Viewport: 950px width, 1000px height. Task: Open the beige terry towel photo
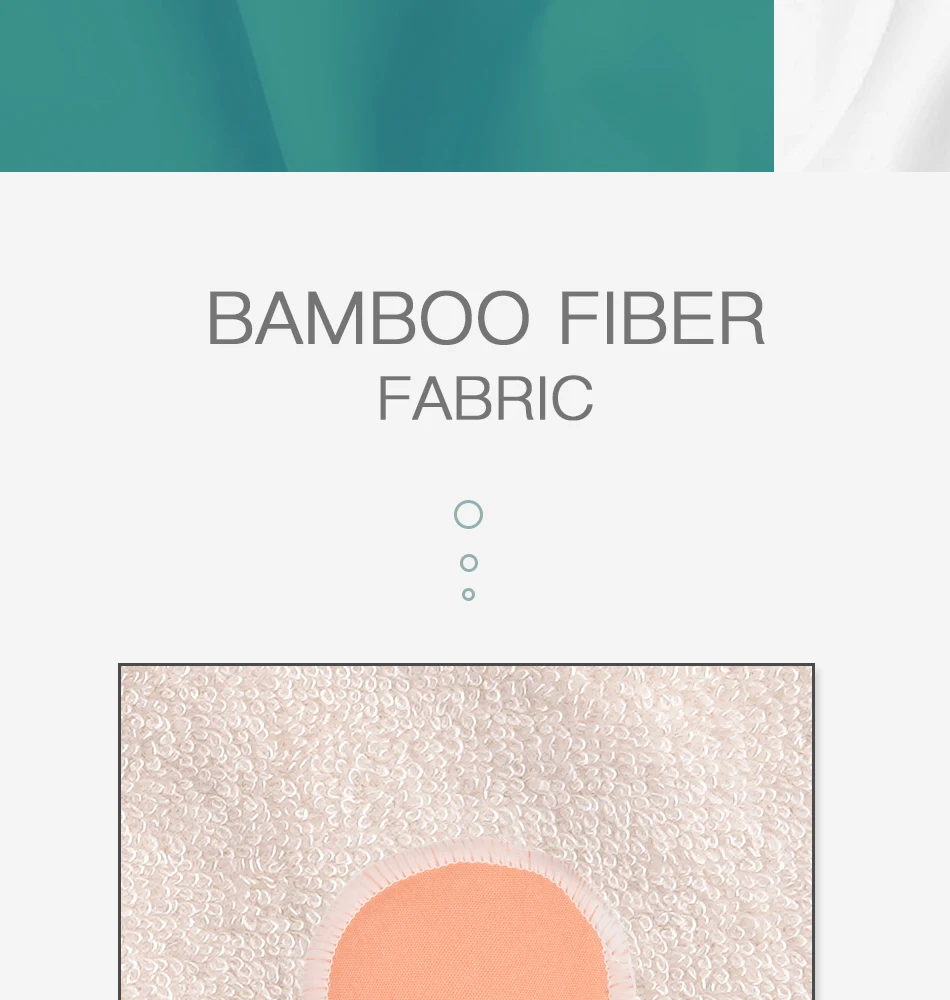point(466,832)
